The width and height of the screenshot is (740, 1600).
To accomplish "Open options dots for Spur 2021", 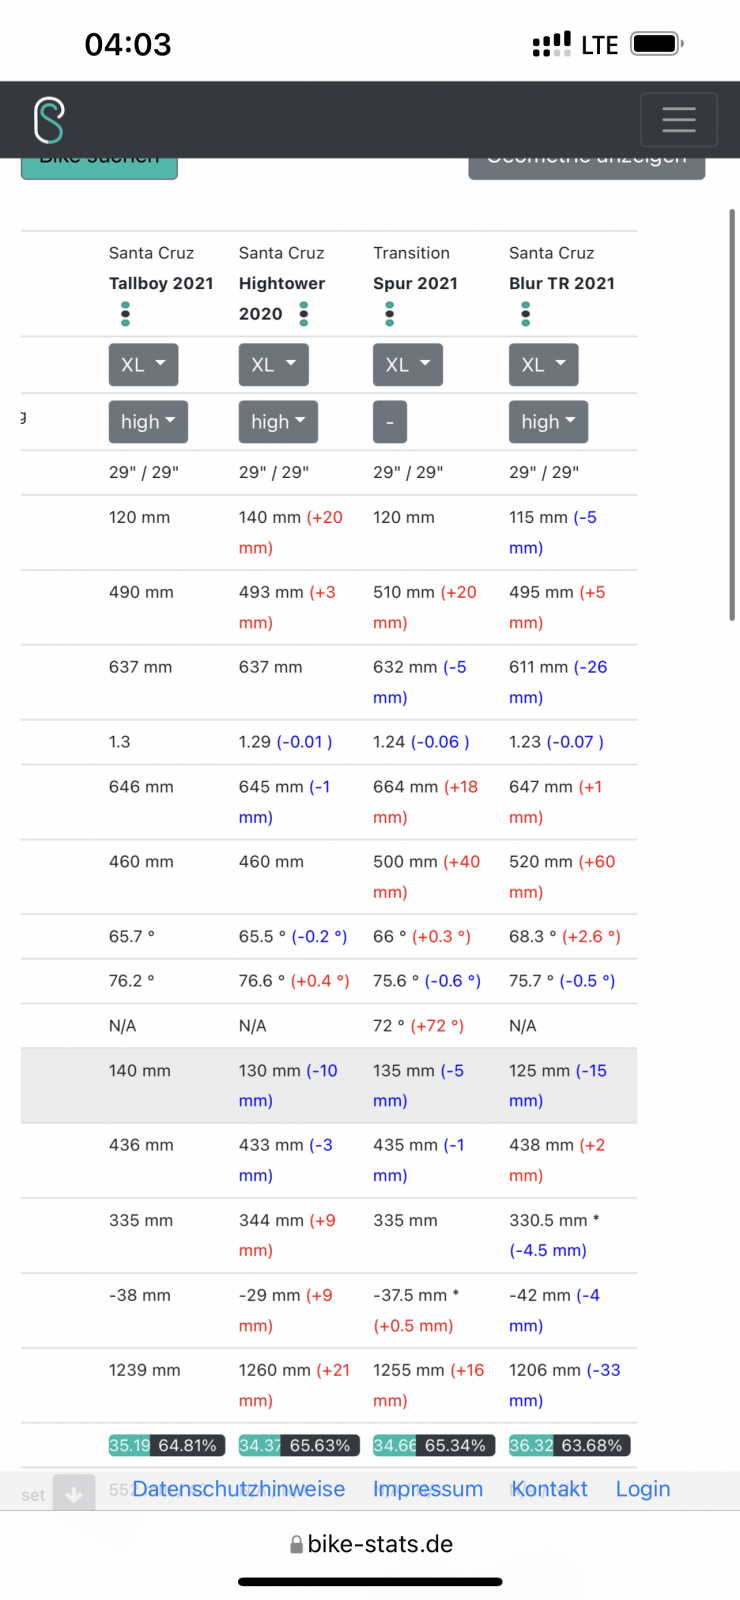I will (x=389, y=314).
